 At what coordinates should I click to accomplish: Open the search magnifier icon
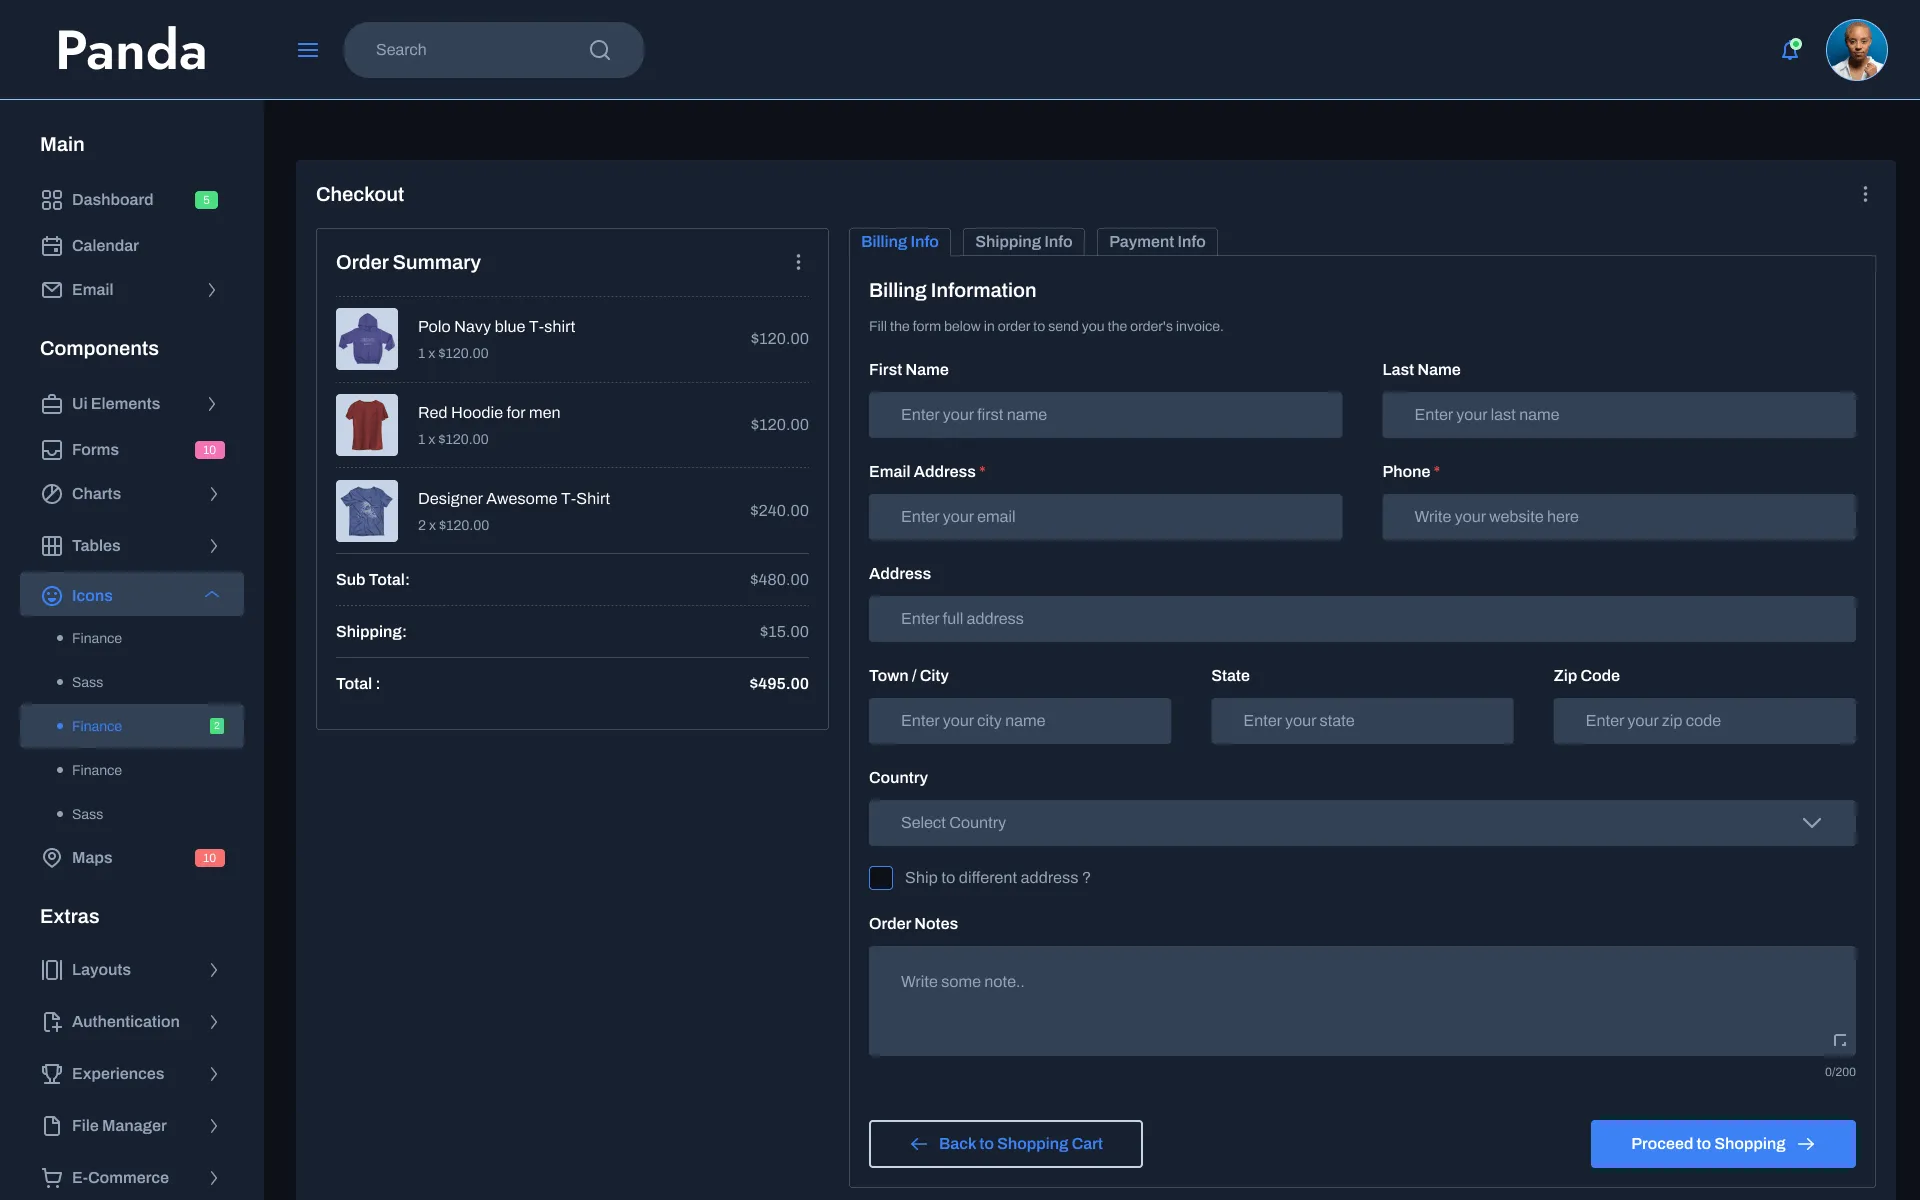click(599, 49)
